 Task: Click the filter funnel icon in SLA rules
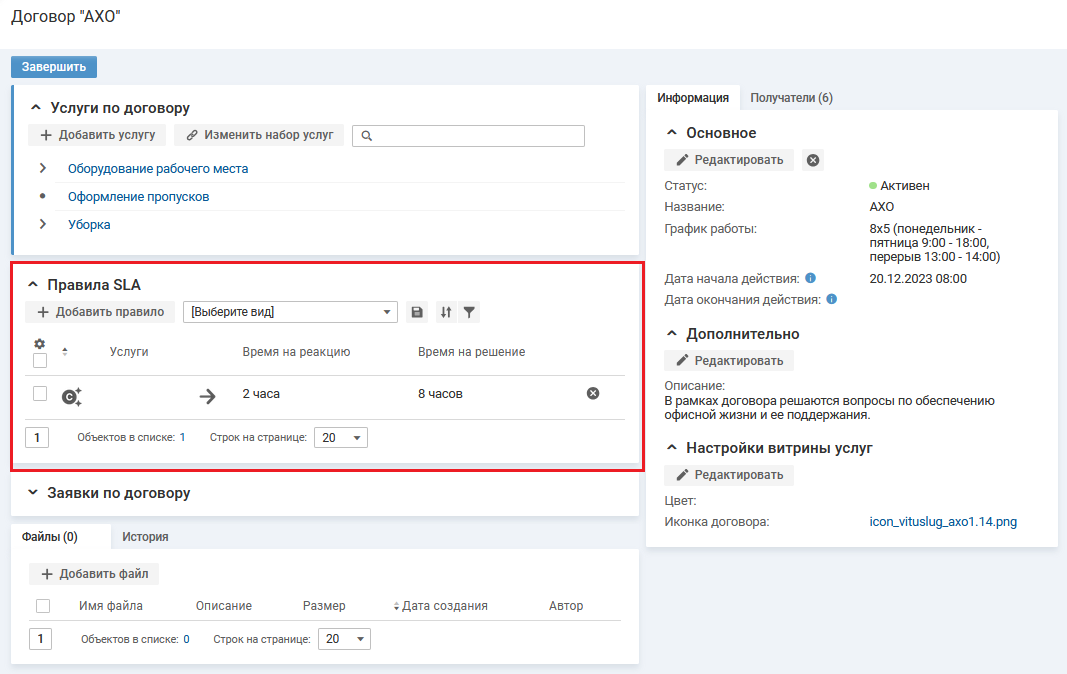[x=469, y=312]
